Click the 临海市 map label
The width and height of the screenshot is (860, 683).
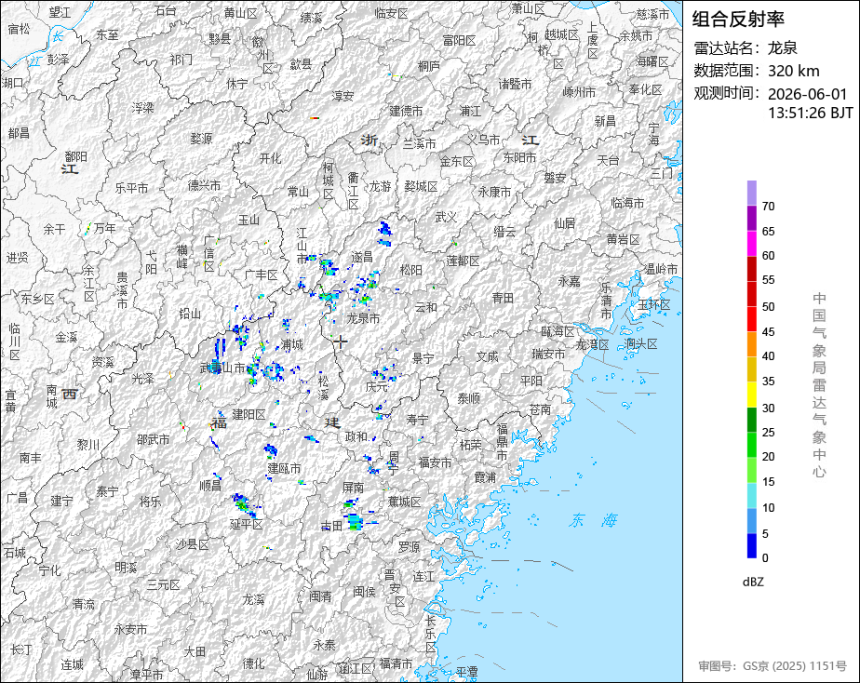click(627, 203)
